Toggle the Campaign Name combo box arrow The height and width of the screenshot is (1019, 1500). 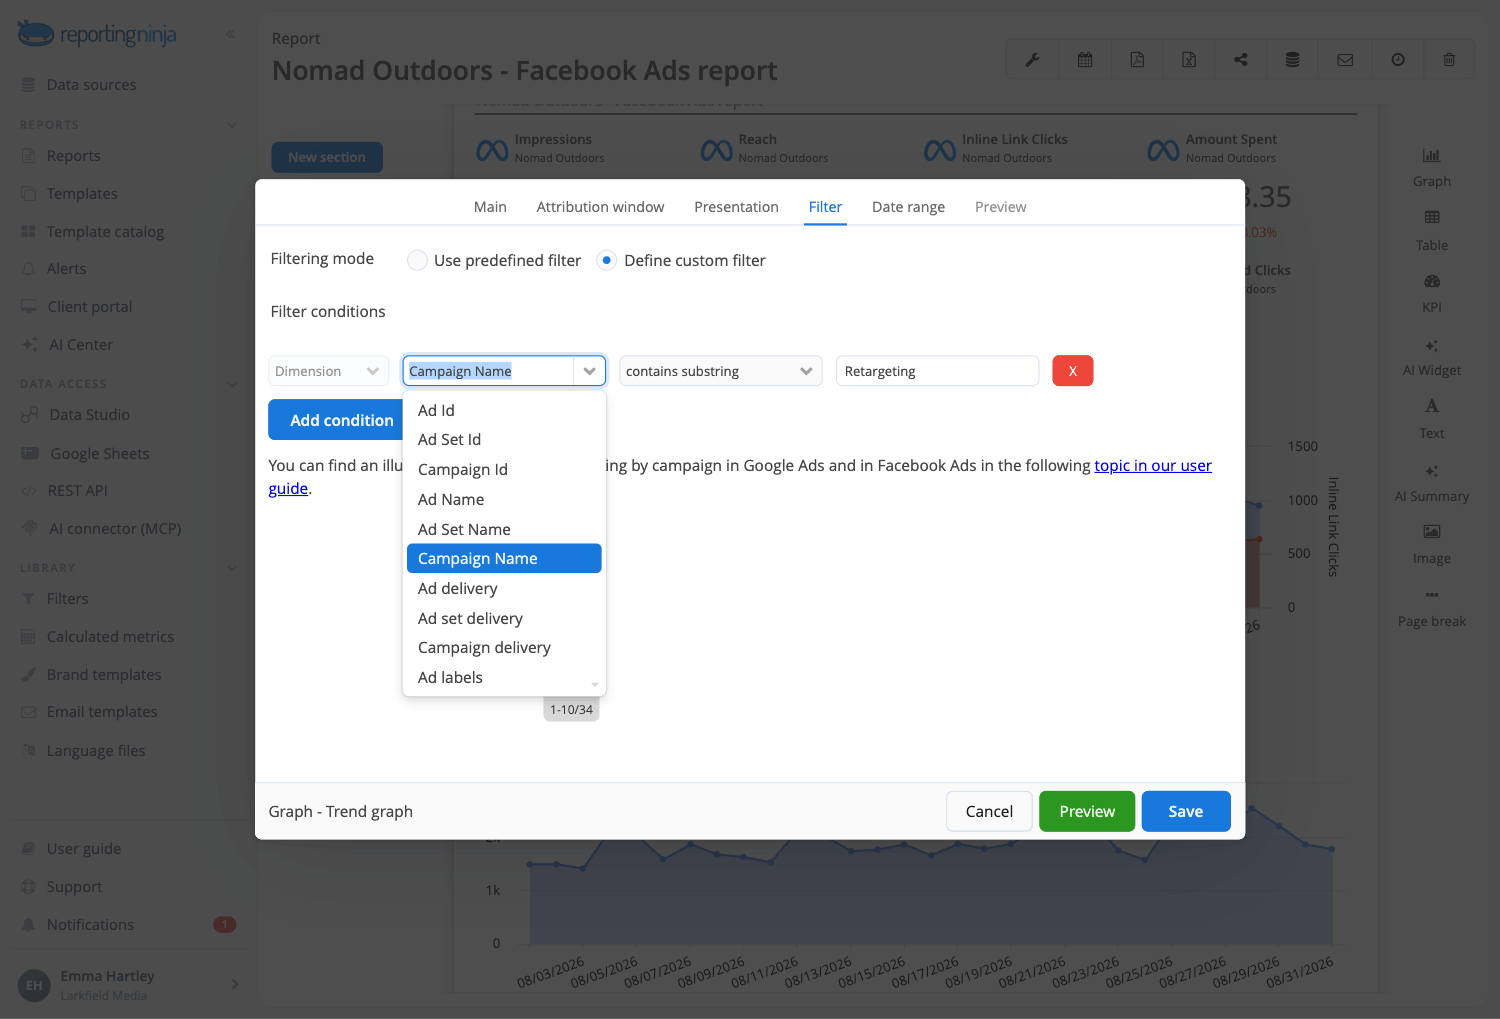coord(589,371)
